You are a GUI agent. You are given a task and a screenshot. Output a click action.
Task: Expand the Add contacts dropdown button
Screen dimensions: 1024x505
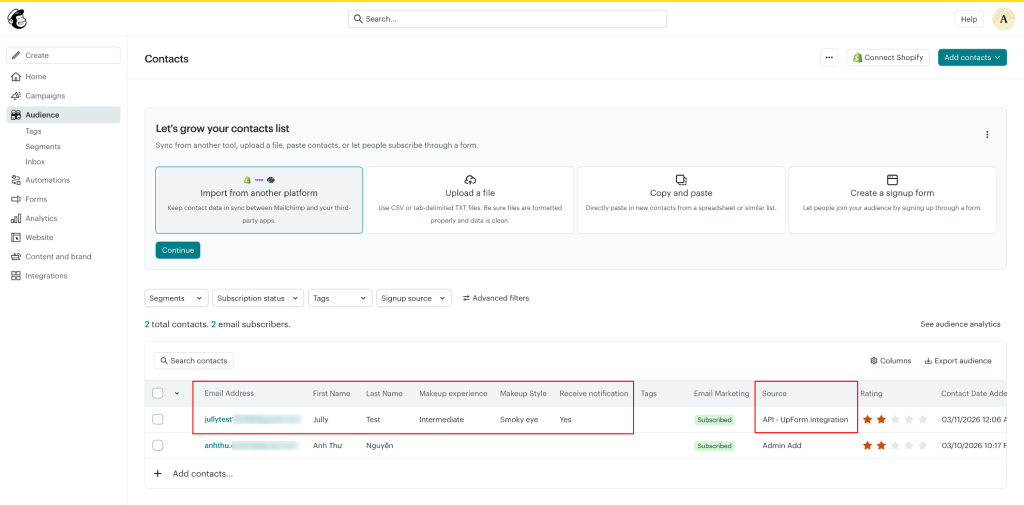972,57
